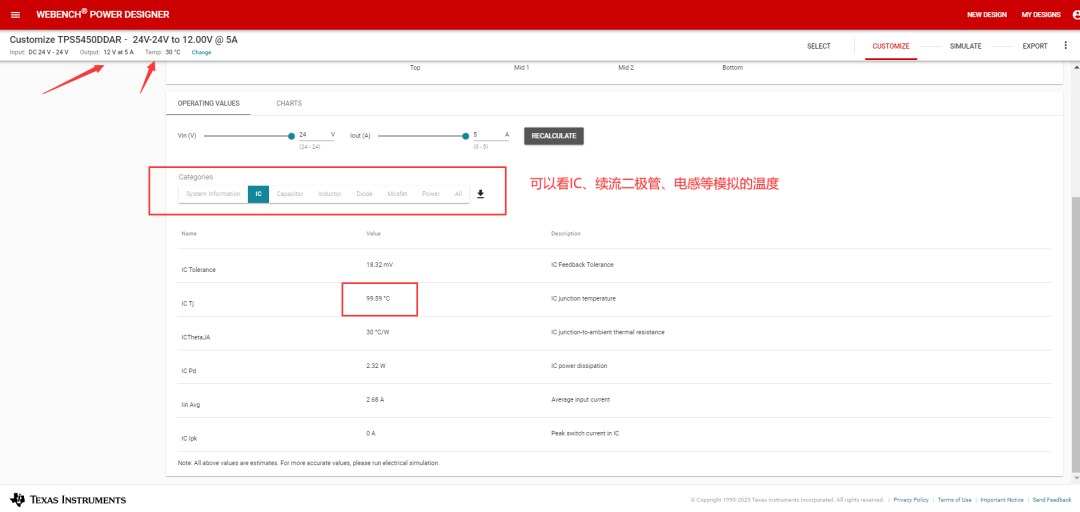This screenshot has width=1080, height=512.
Task: Click the 18.32 mV tolerance value
Action: tap(380, 265)
